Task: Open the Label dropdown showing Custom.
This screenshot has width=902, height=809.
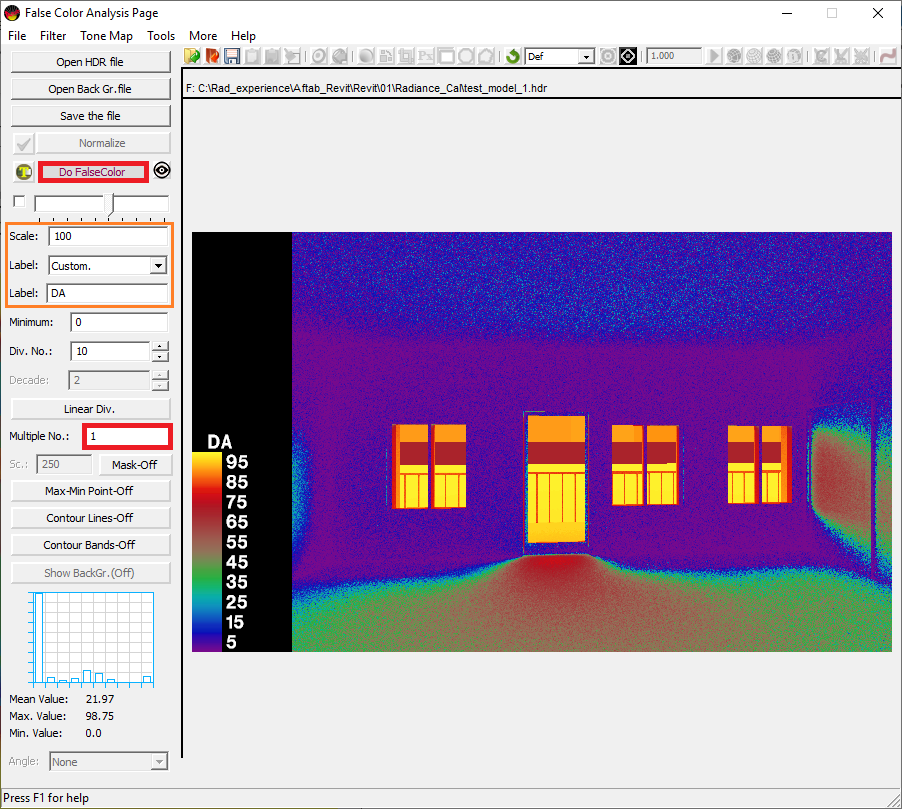Action: (158, 265)
